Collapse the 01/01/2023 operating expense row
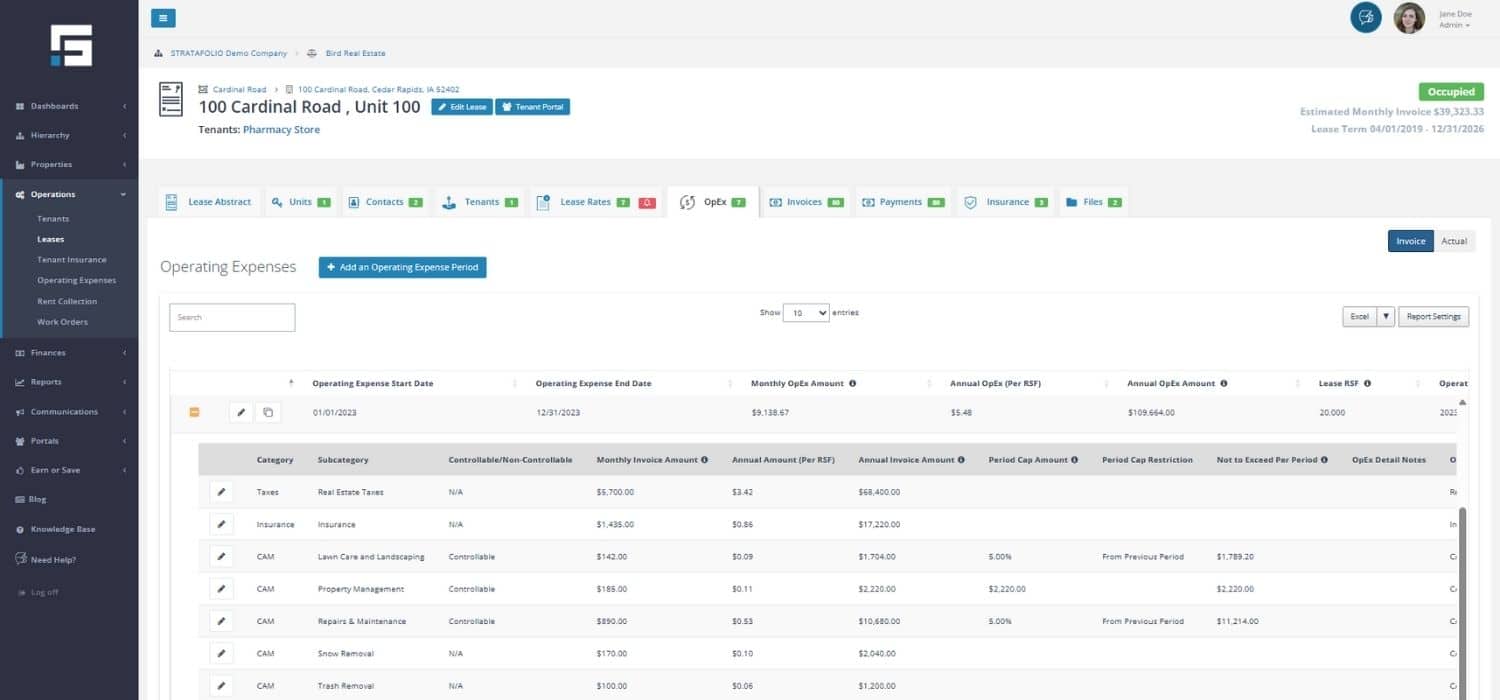This screenshot has width=1500, height=700. click(x=194, y=412)
